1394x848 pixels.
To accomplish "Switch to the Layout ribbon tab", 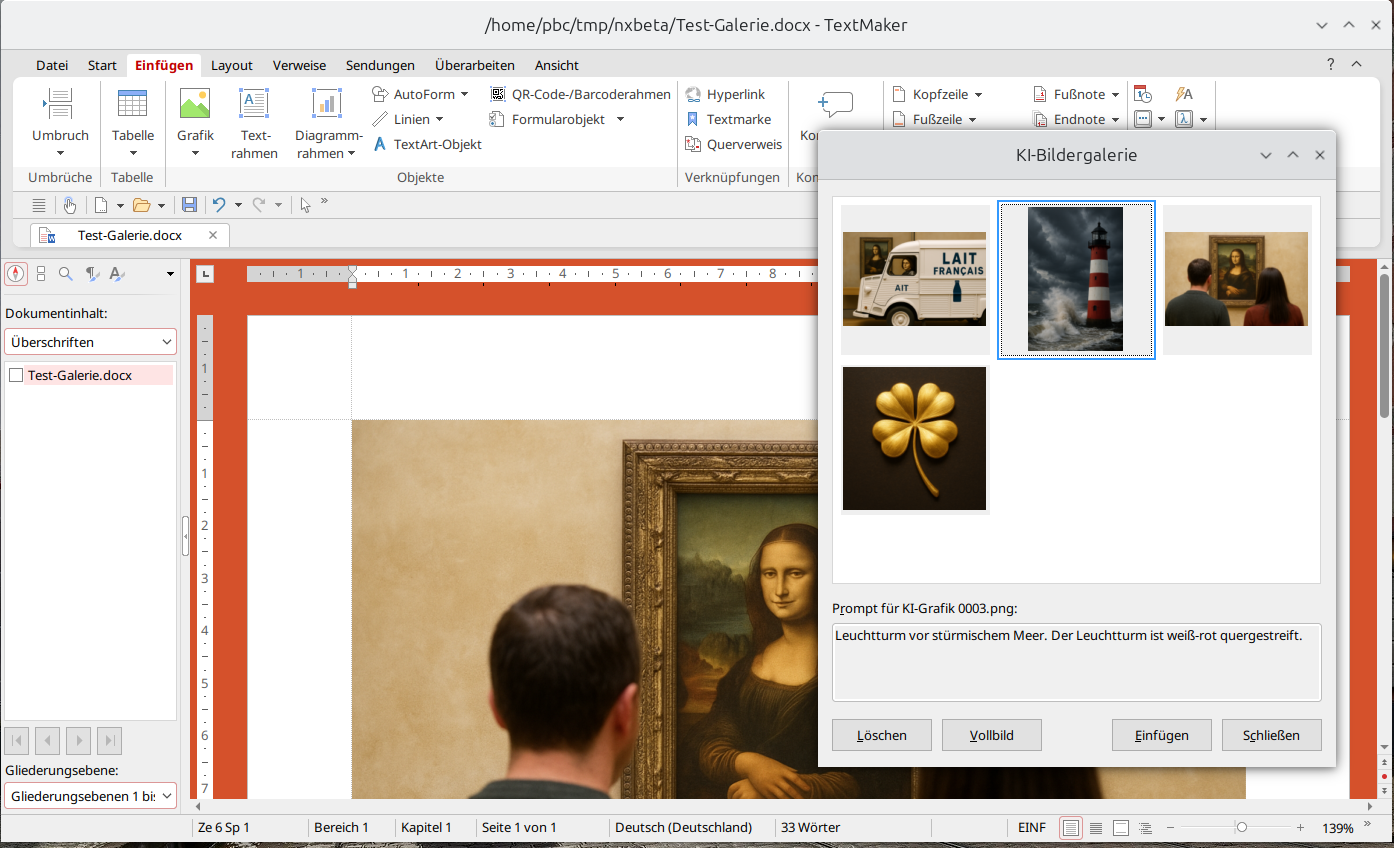I will 232,65.
